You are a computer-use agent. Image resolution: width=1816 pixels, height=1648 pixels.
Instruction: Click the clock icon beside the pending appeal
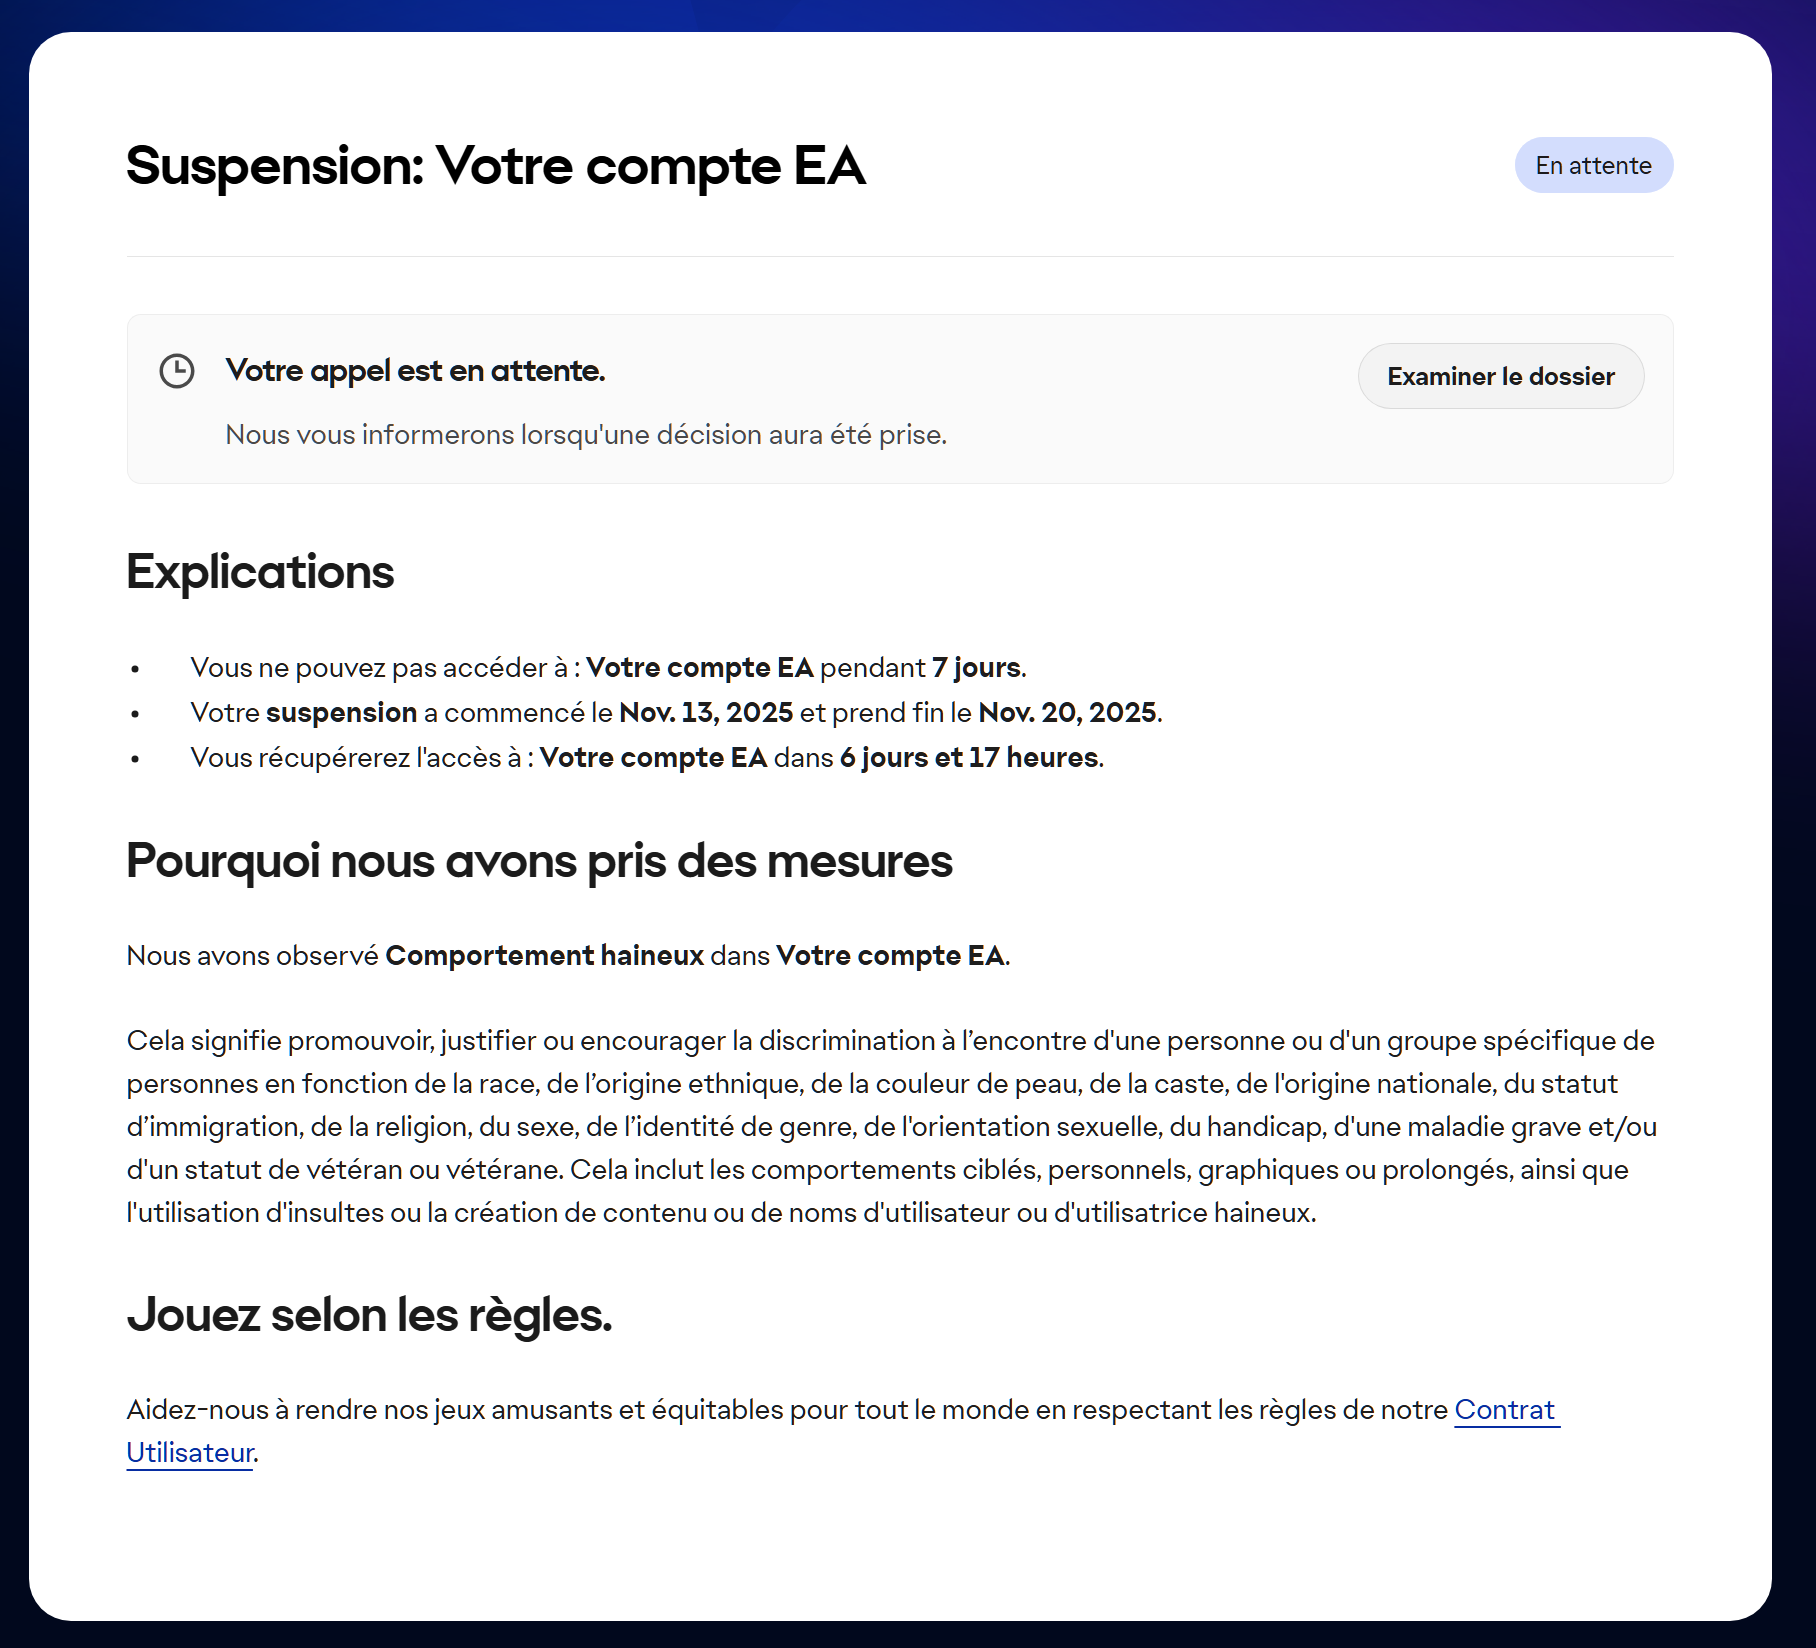(x=177, y=371)
